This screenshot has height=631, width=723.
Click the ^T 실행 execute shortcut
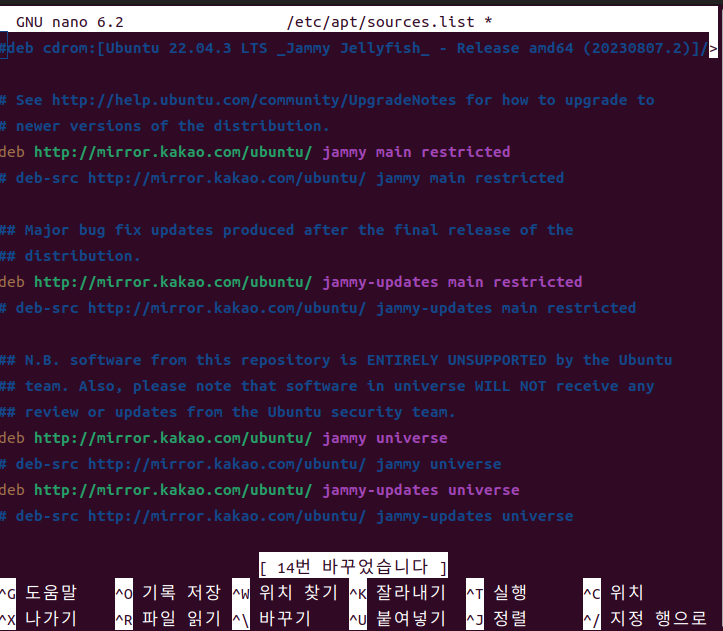(x=496, y=593)
